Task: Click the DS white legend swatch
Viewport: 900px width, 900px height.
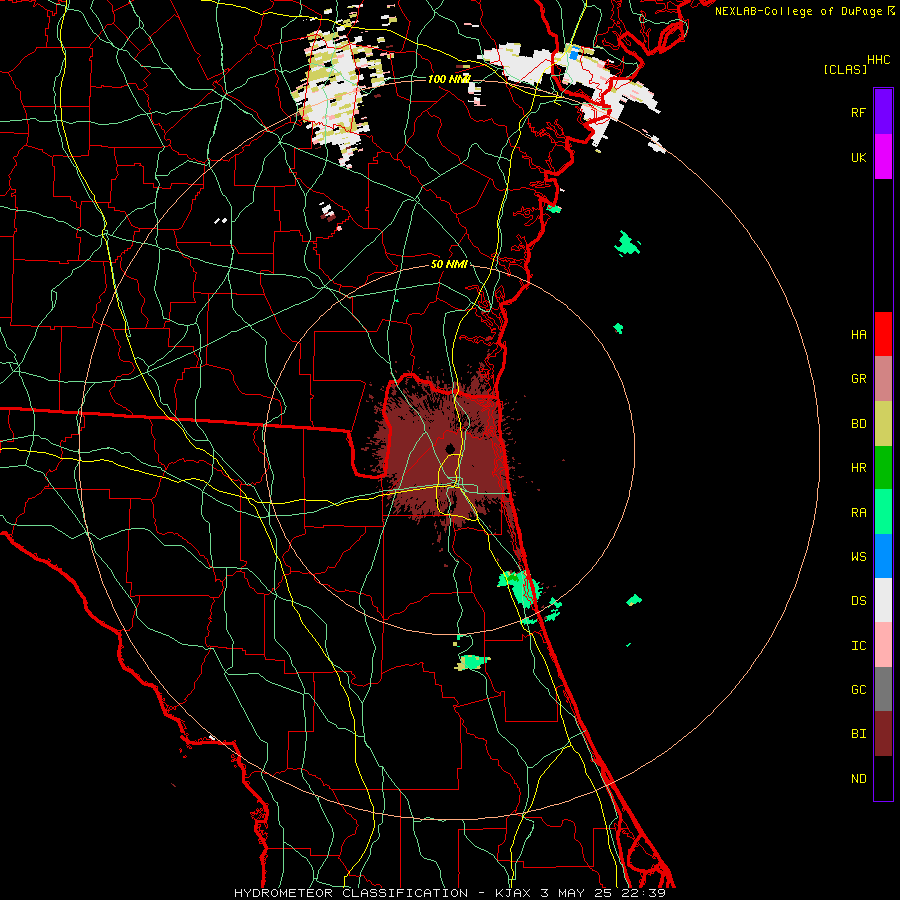Action: [883, 600]
